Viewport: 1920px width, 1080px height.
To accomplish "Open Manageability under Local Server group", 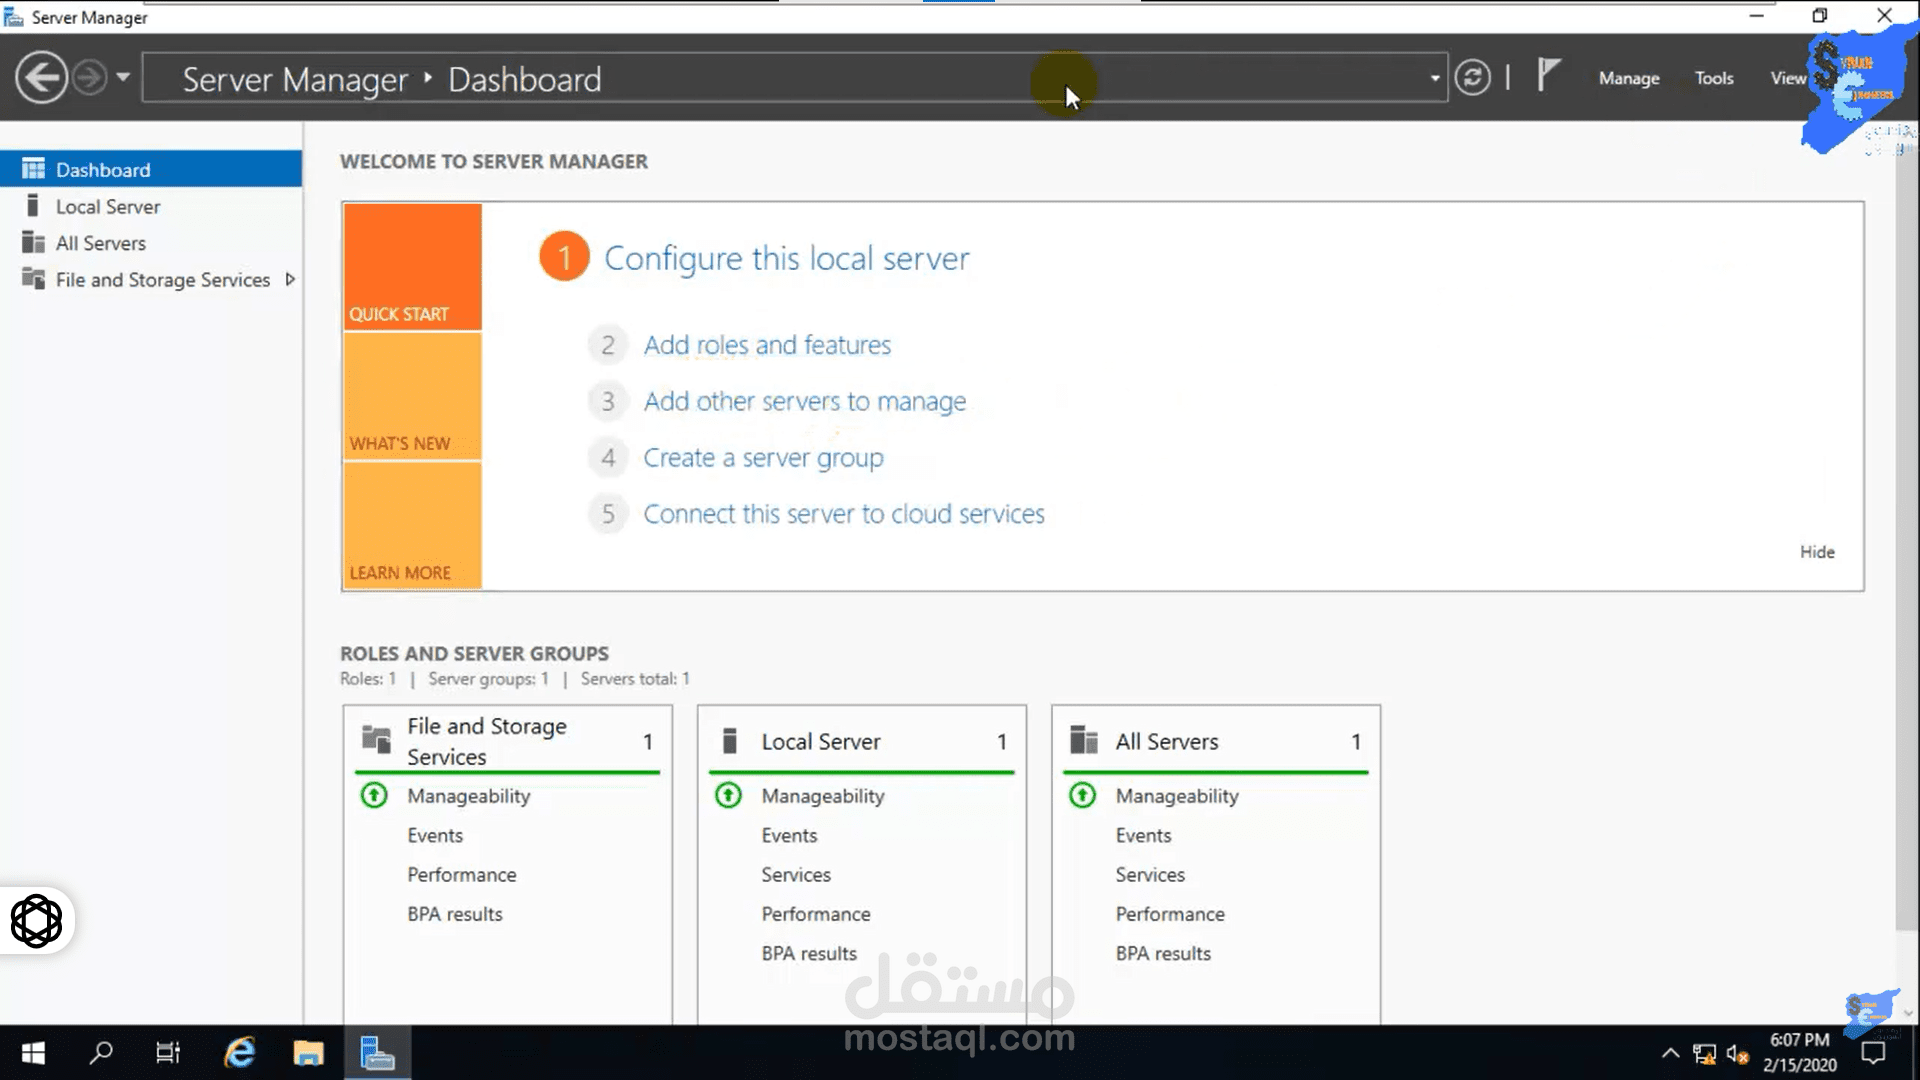I will tap(822, 795).
